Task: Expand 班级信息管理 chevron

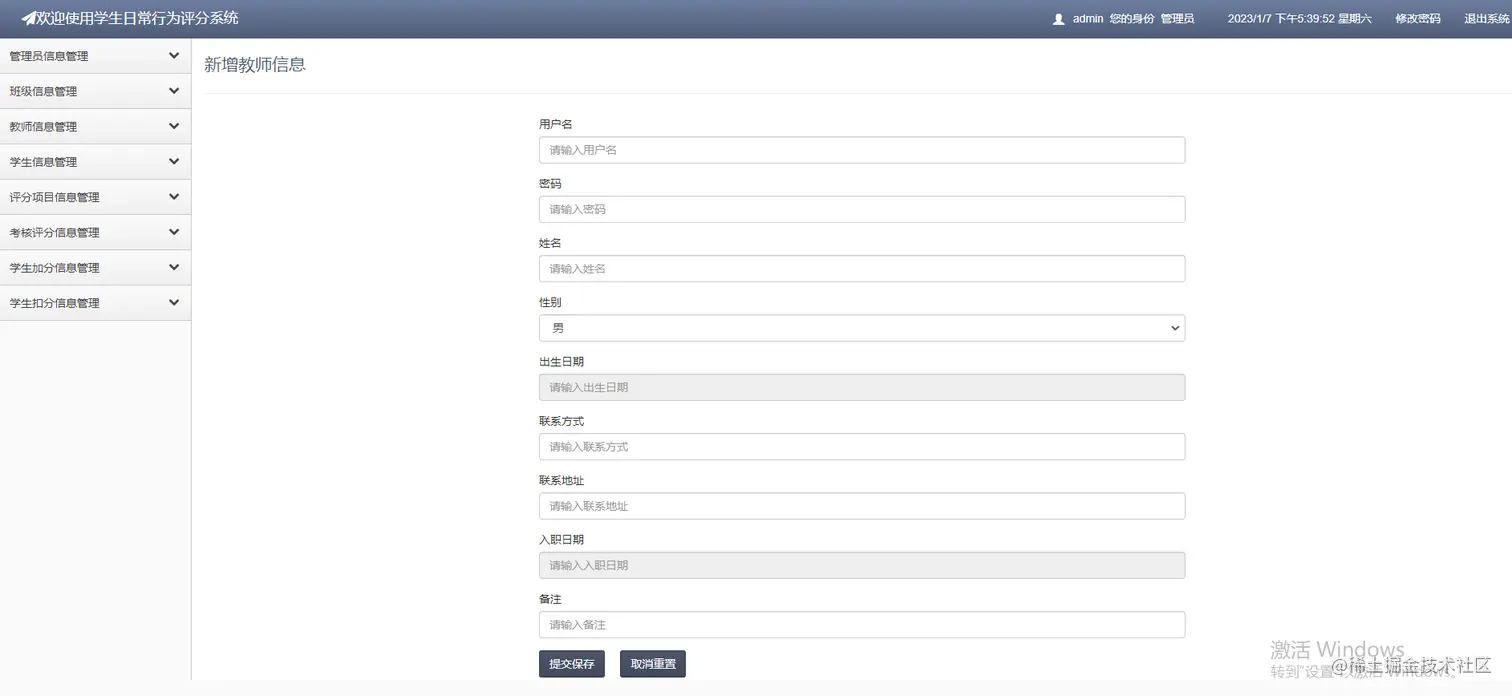Action: coord(174,90)
